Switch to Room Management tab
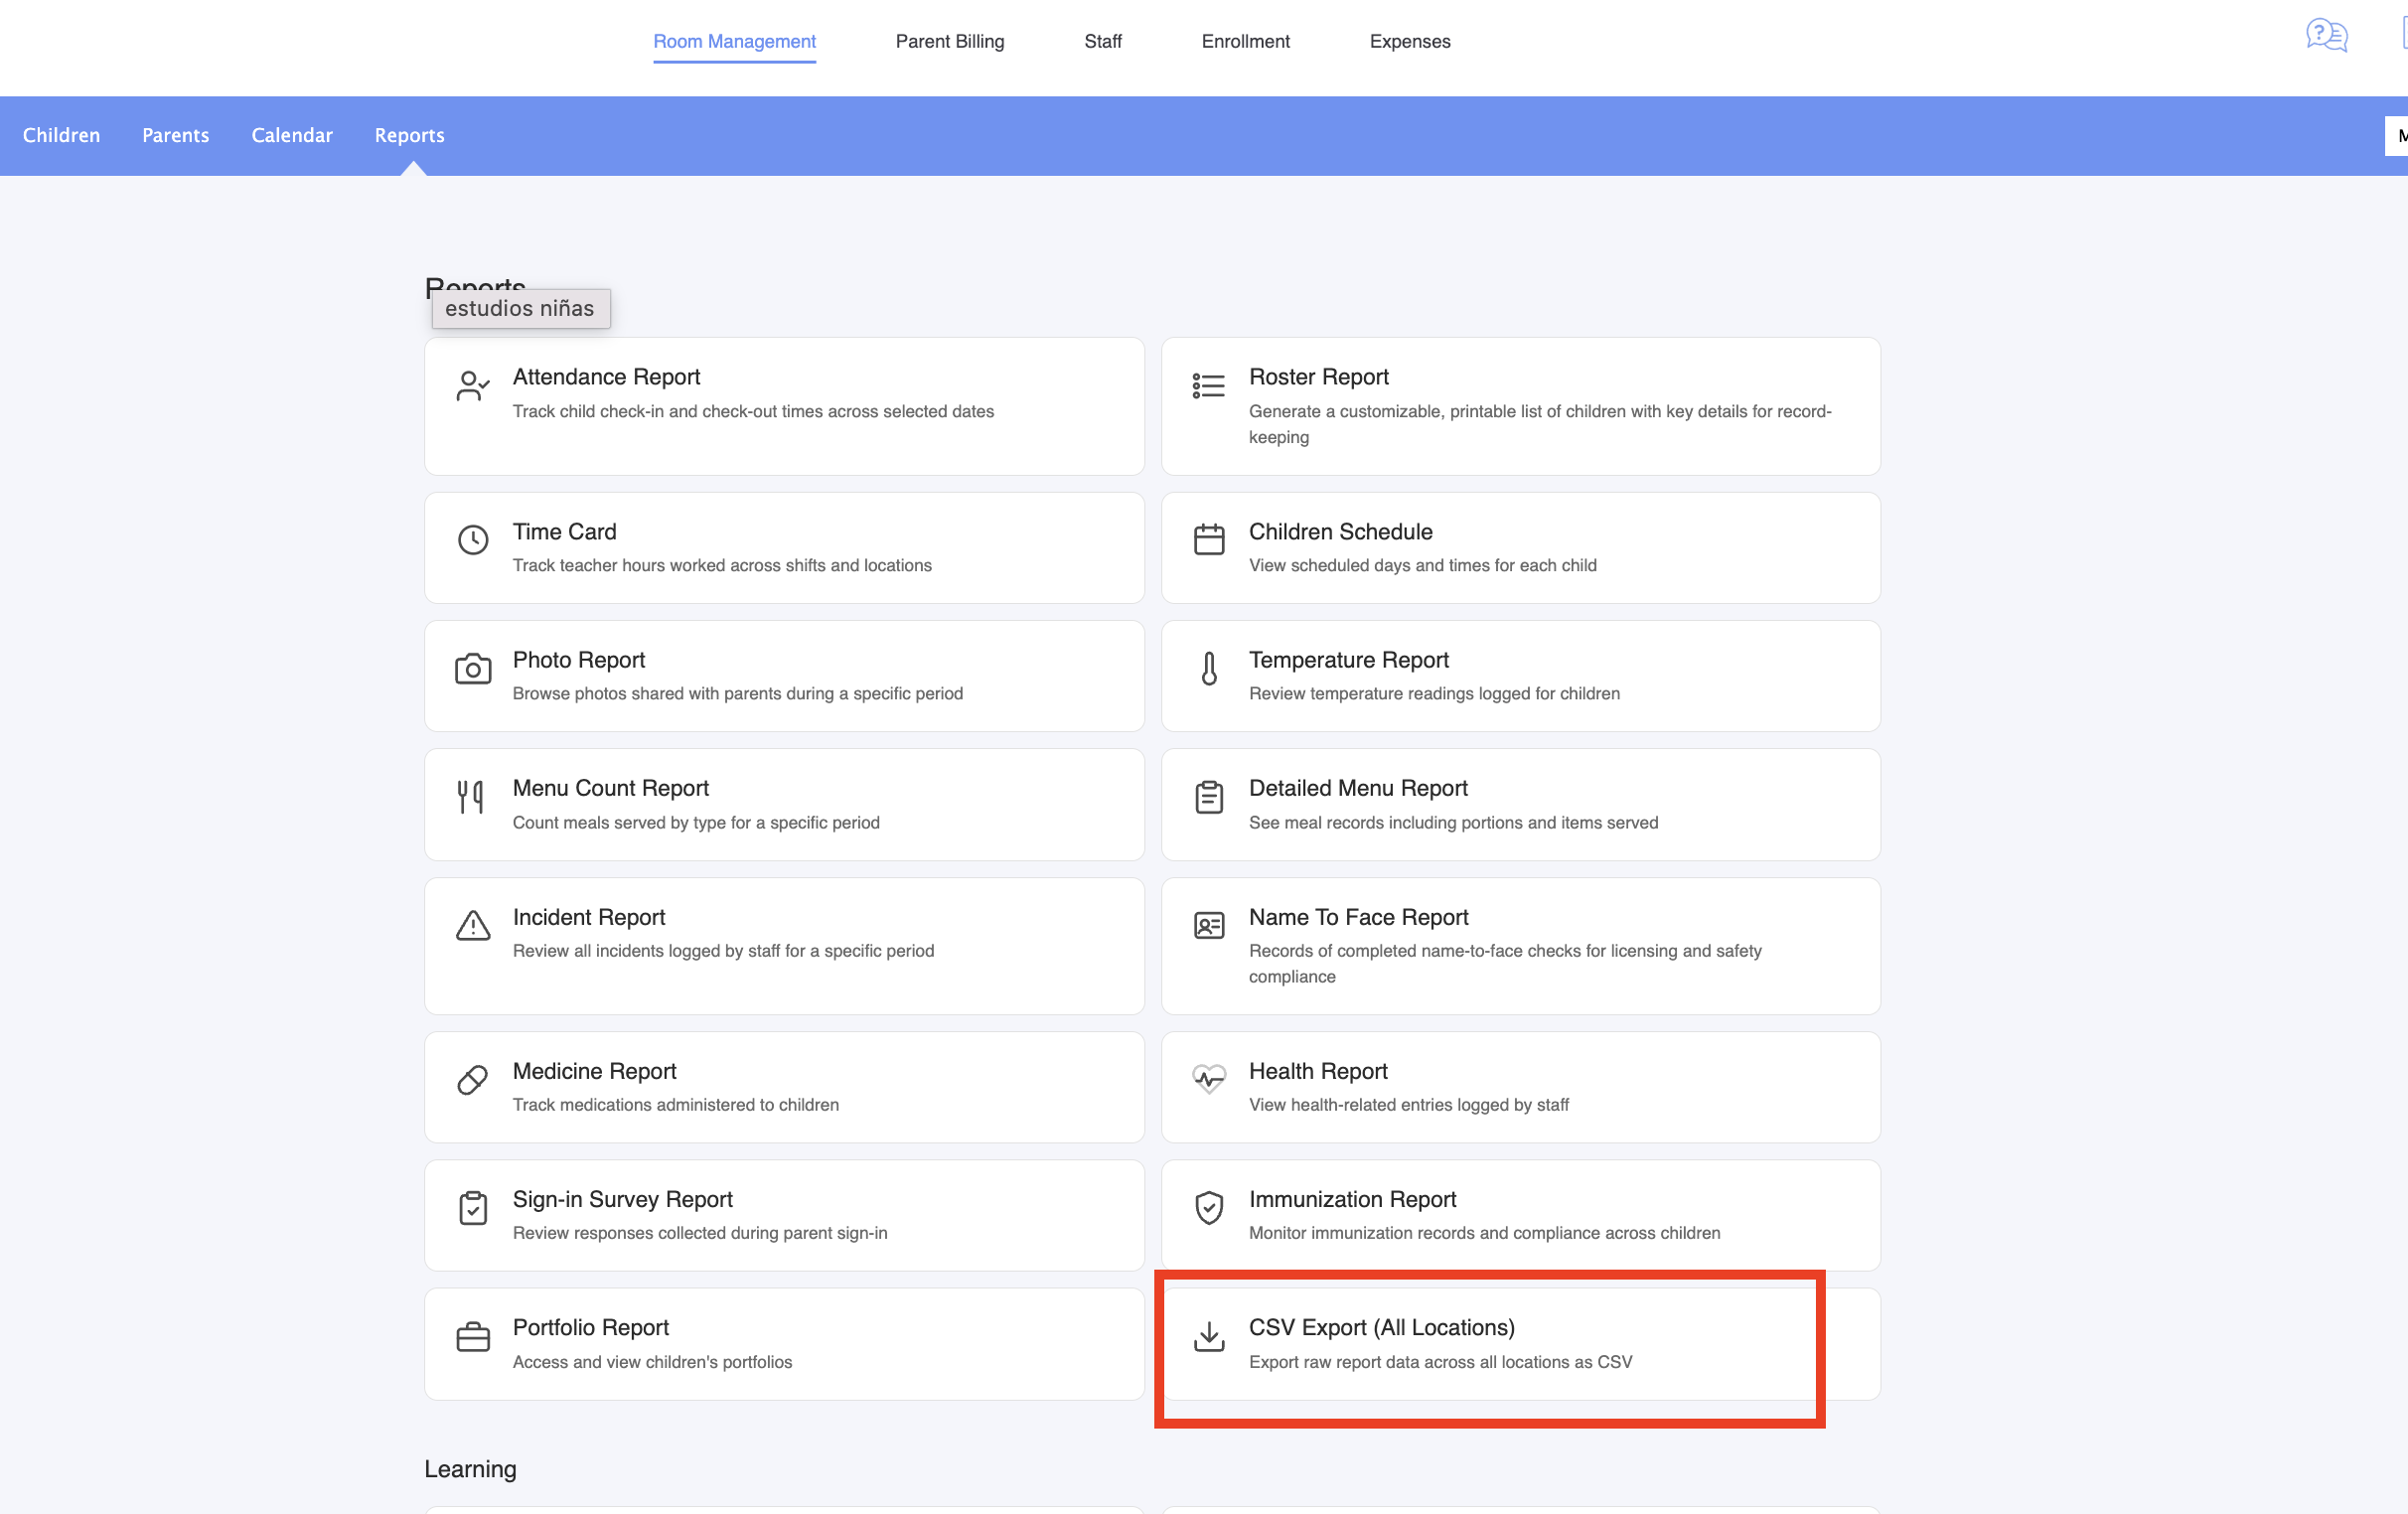 [734, 41]
